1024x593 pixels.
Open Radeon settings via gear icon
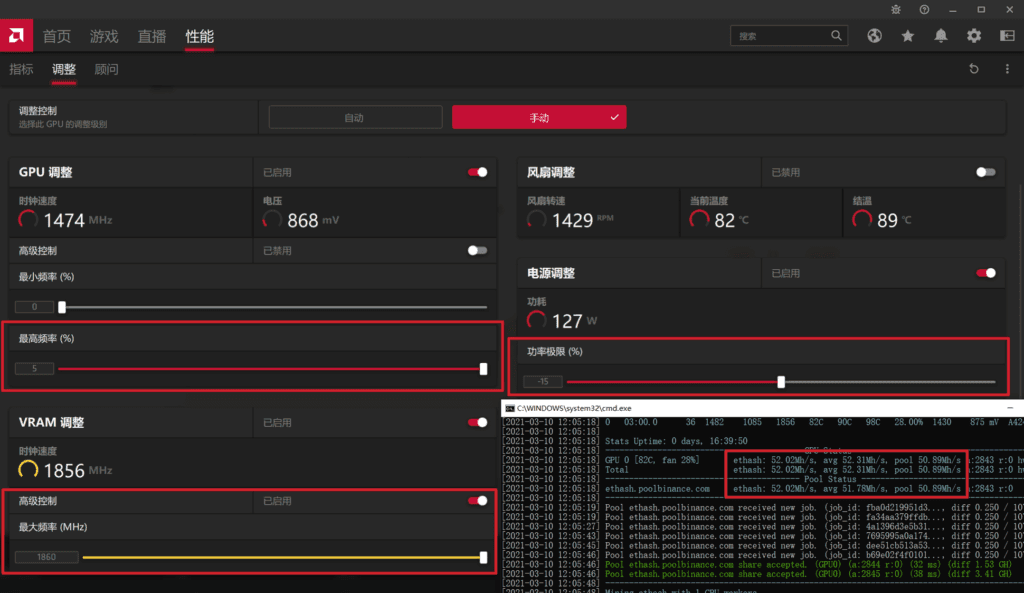click(x=973, y=35)
